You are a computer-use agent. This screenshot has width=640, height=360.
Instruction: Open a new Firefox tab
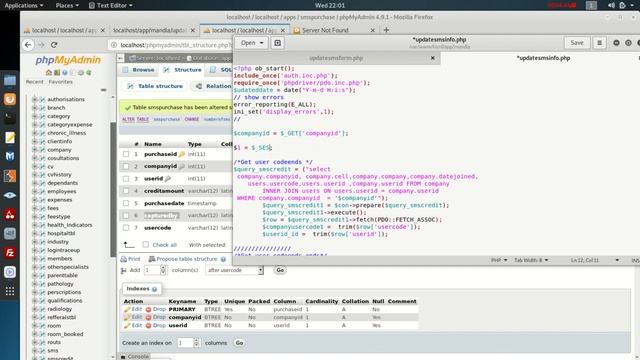coord(386,30)
